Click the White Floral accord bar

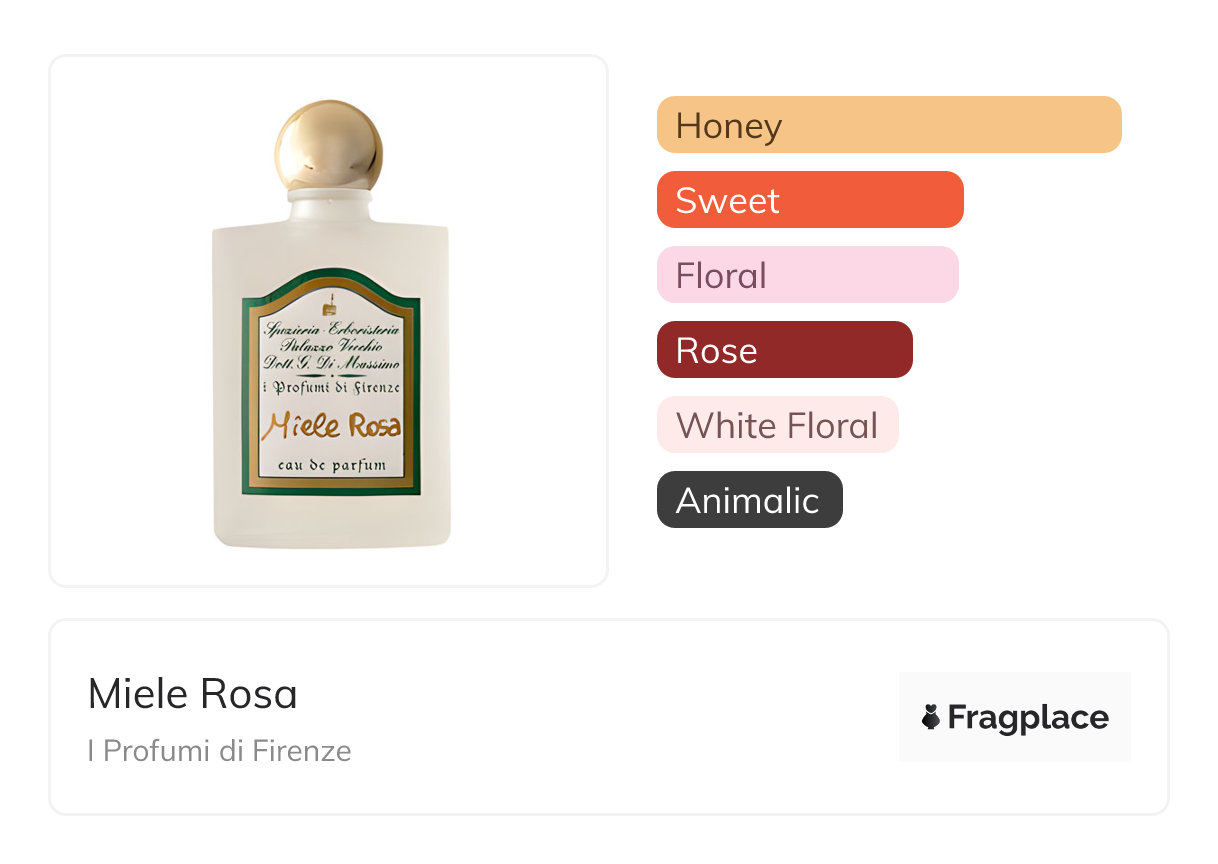(777, 425)
